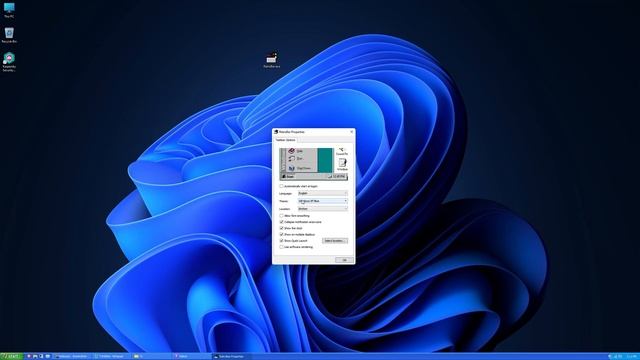The height and width of the screenshot is (360, 640).
Task: Select the RetroBar.exe desktop icon
Action: point(271,60)
